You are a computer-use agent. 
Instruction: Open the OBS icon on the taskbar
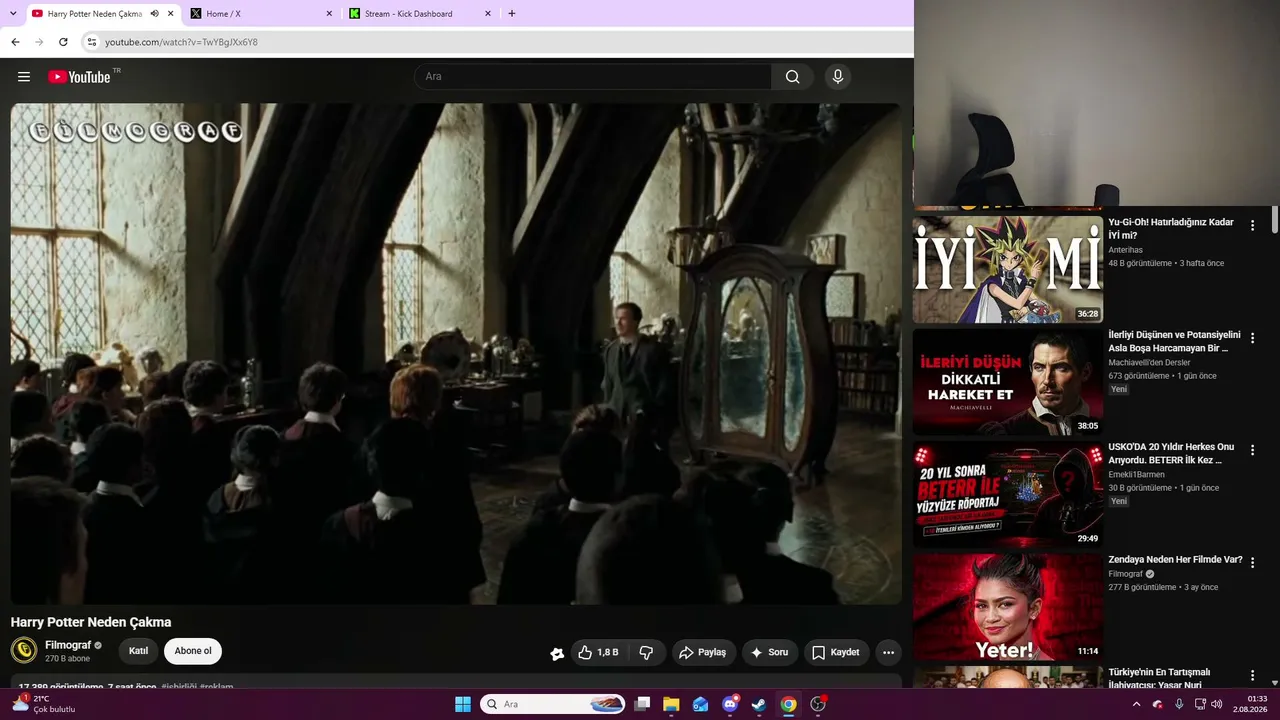coord(818,704)
